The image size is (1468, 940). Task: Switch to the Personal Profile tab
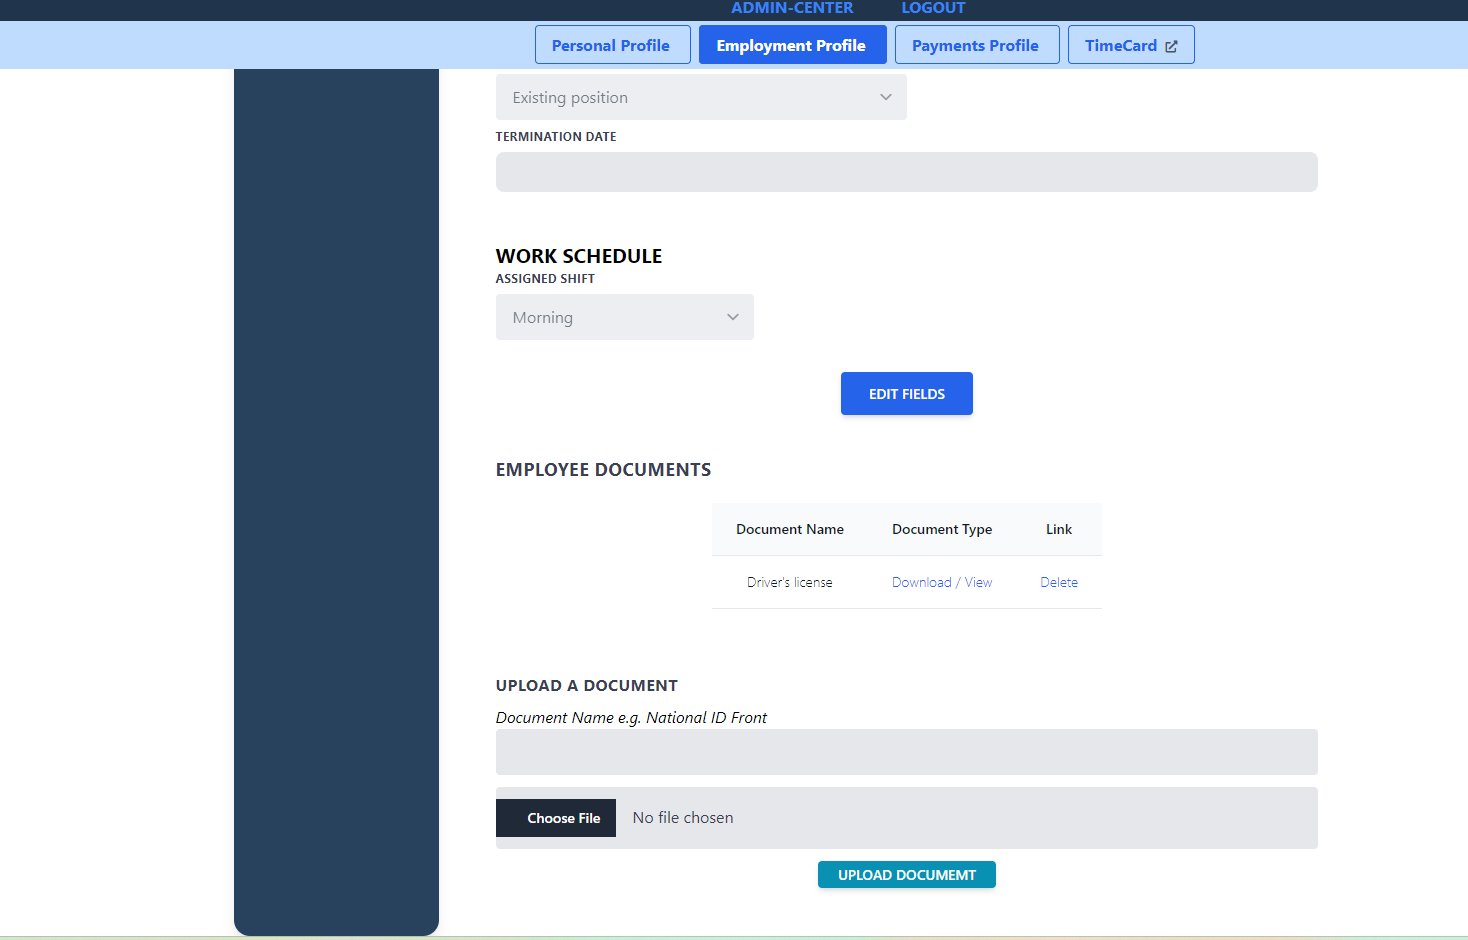(x=612, y=44)
